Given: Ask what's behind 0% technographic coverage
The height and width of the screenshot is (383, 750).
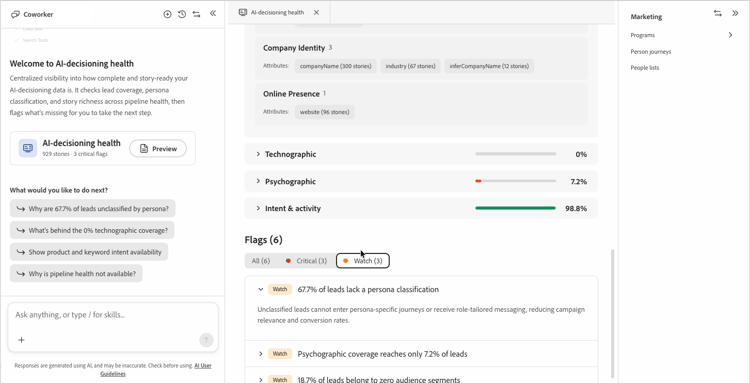Looking at the screenshot, I should 92,230.
